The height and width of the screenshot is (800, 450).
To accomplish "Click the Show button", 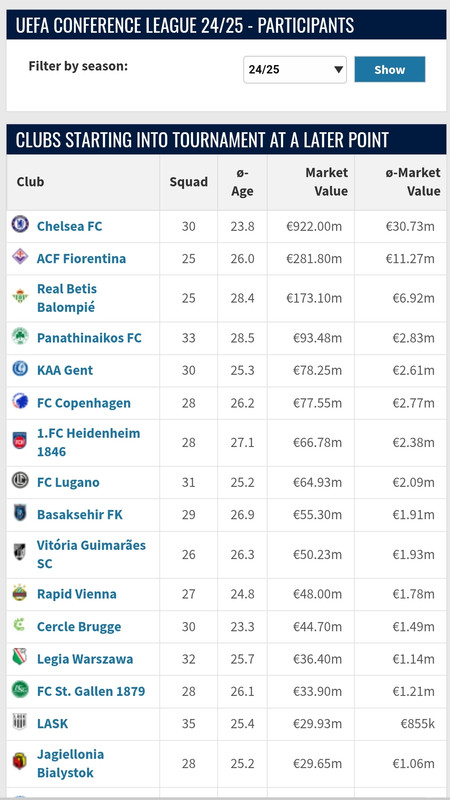I will pyautogui.click(x=390, y=69).
